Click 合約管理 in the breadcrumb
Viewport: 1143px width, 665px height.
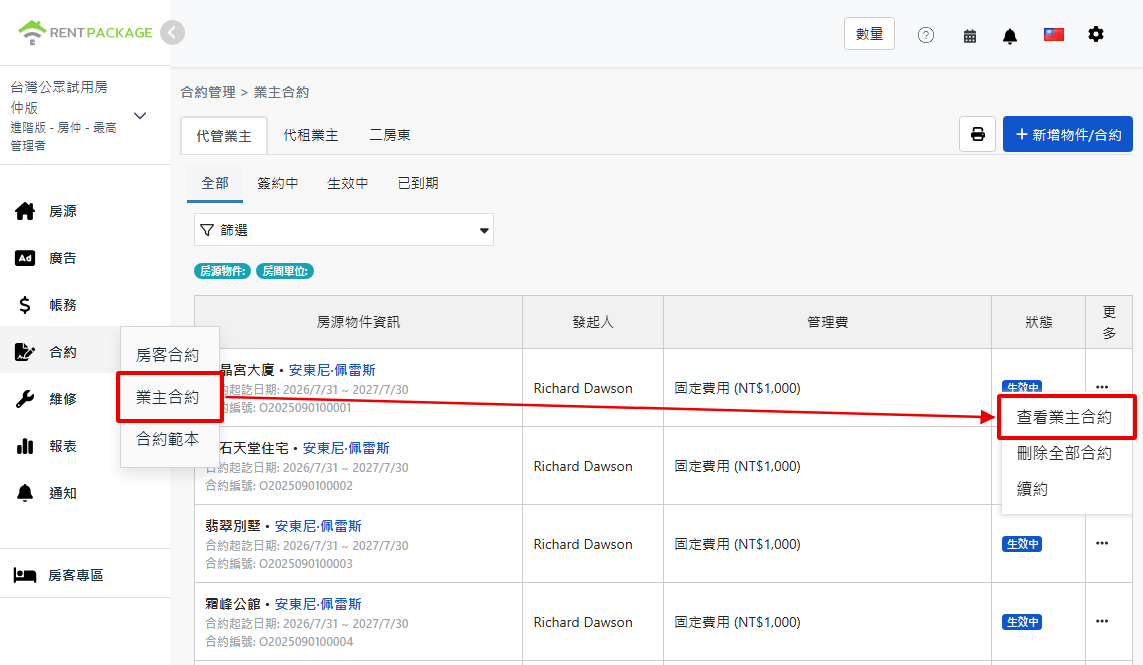coord(208,93)
